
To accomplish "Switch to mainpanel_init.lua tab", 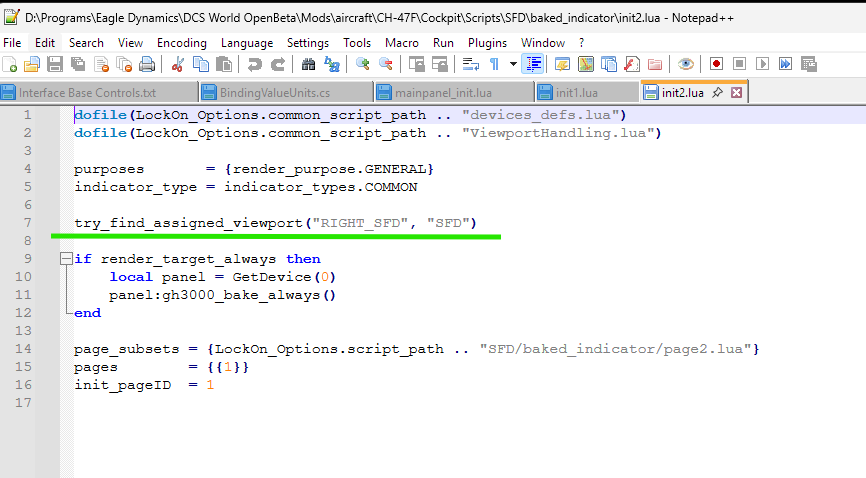I will point(455,92).
